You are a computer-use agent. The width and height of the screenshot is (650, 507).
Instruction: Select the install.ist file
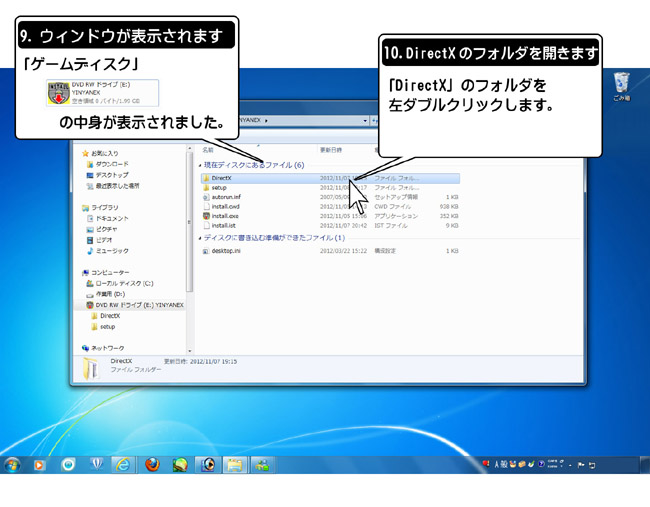point(330,226)
